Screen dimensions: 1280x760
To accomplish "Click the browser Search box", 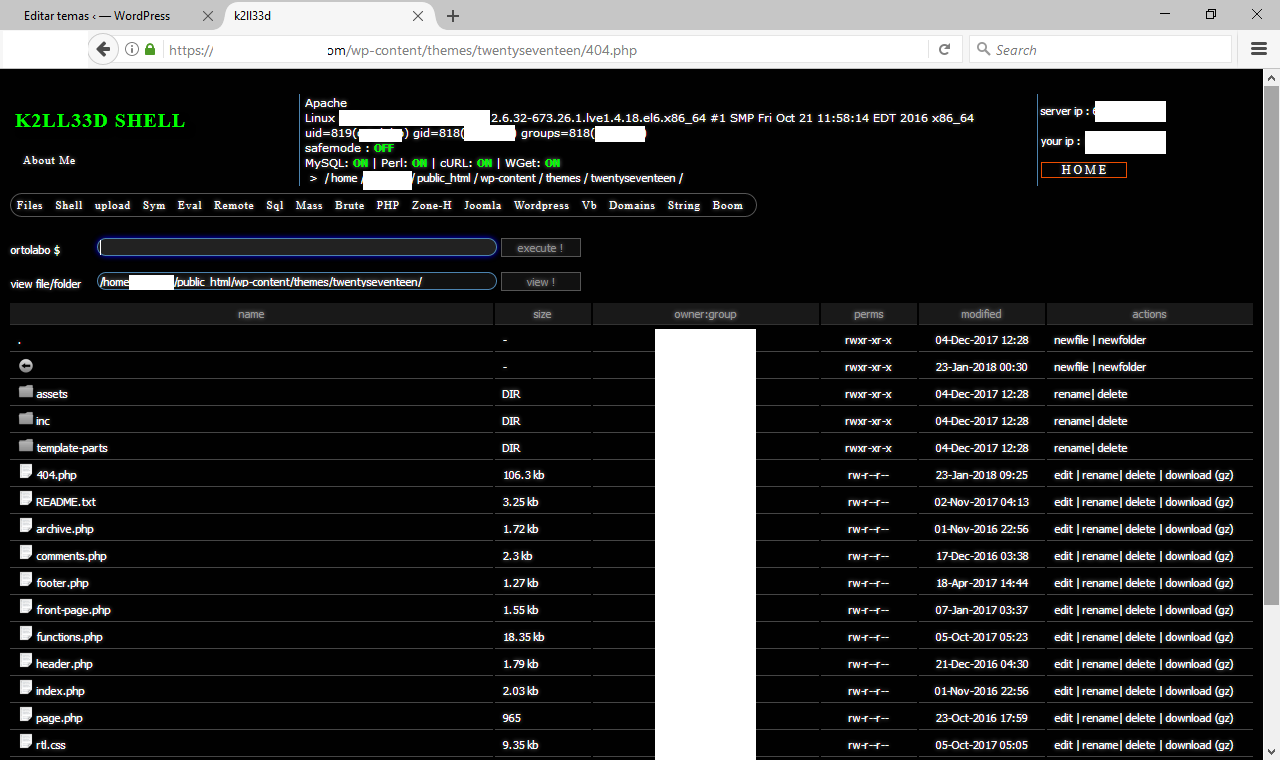I will click(x=1100, y=49).
